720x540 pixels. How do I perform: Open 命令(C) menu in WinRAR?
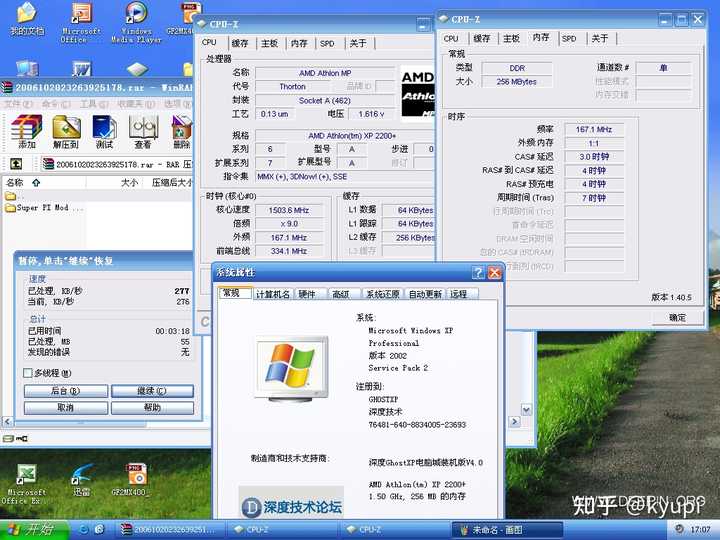pyautogui.click(x=56, y=104)
